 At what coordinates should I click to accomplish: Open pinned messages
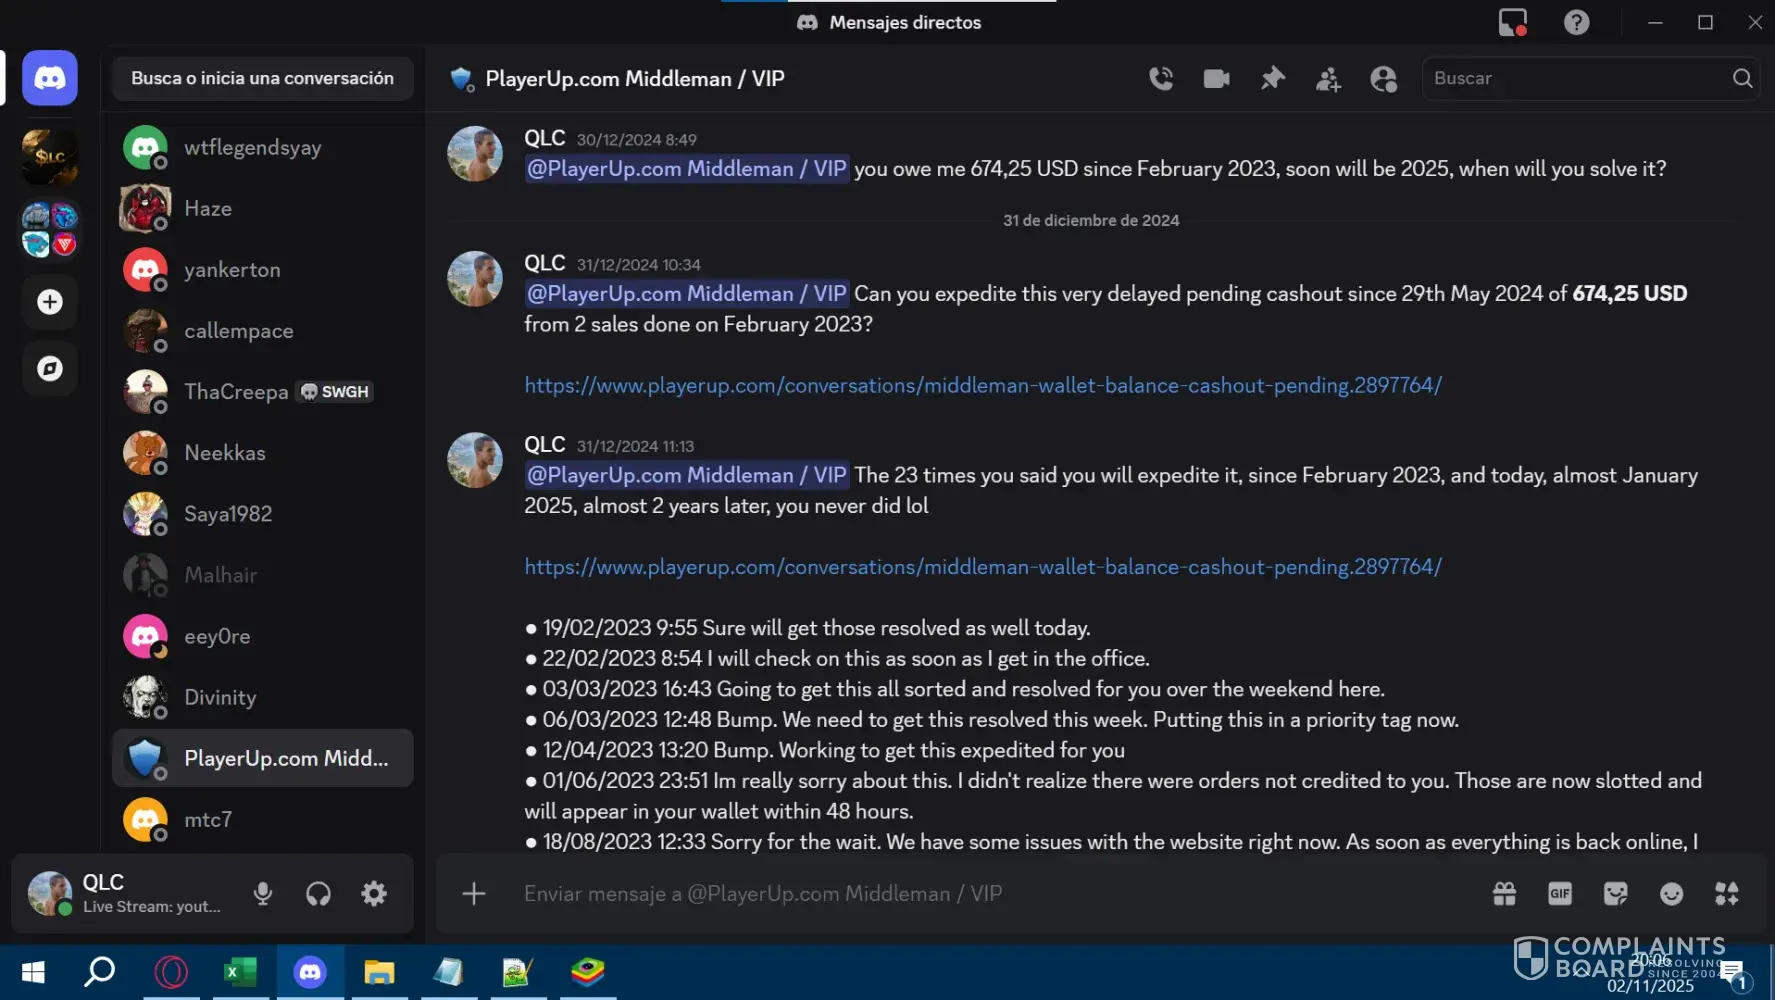click(x=1272, y=78)
